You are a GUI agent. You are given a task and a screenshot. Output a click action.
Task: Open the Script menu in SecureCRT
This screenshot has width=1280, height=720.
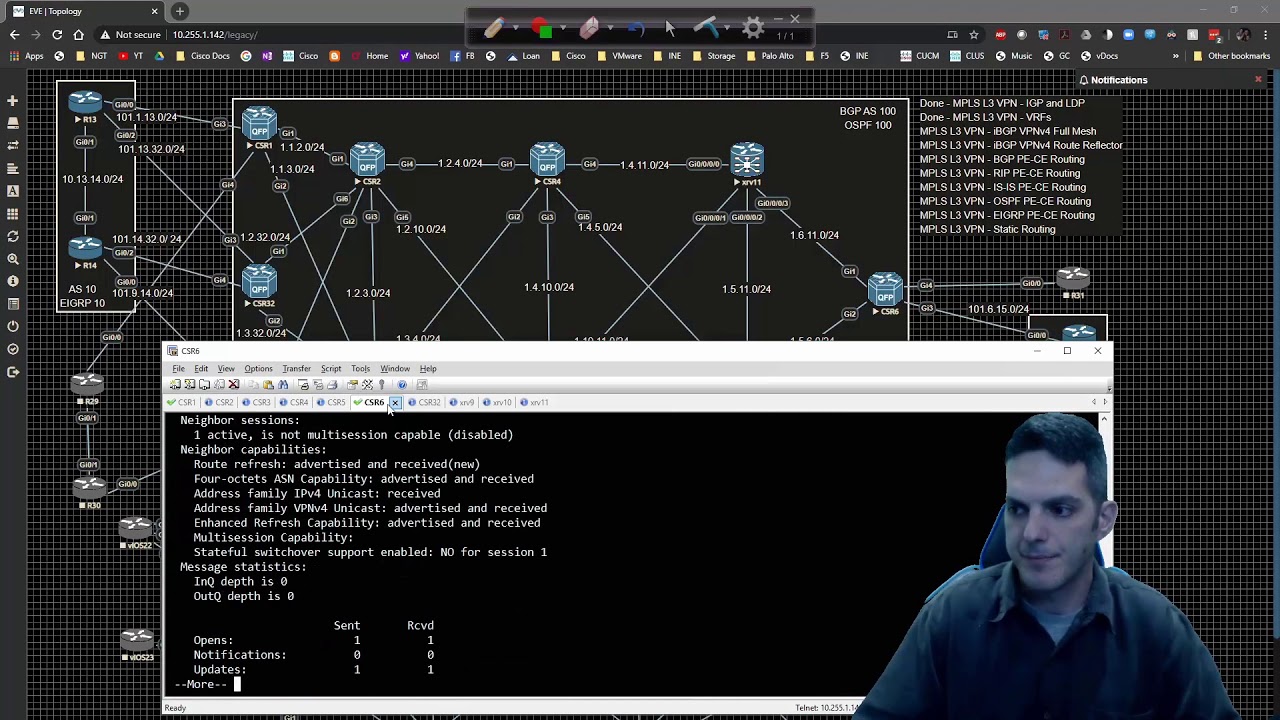(x=331, y=368)
